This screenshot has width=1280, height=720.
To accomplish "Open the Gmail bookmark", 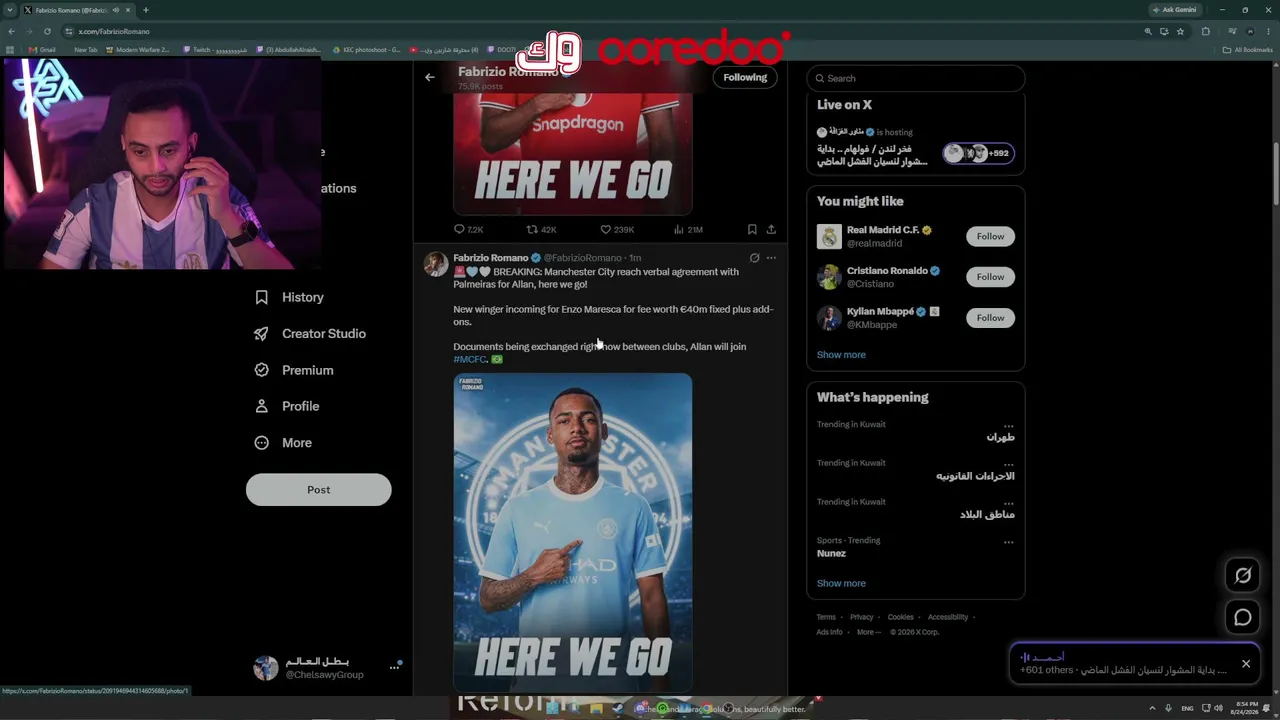I will pos(42,50).
